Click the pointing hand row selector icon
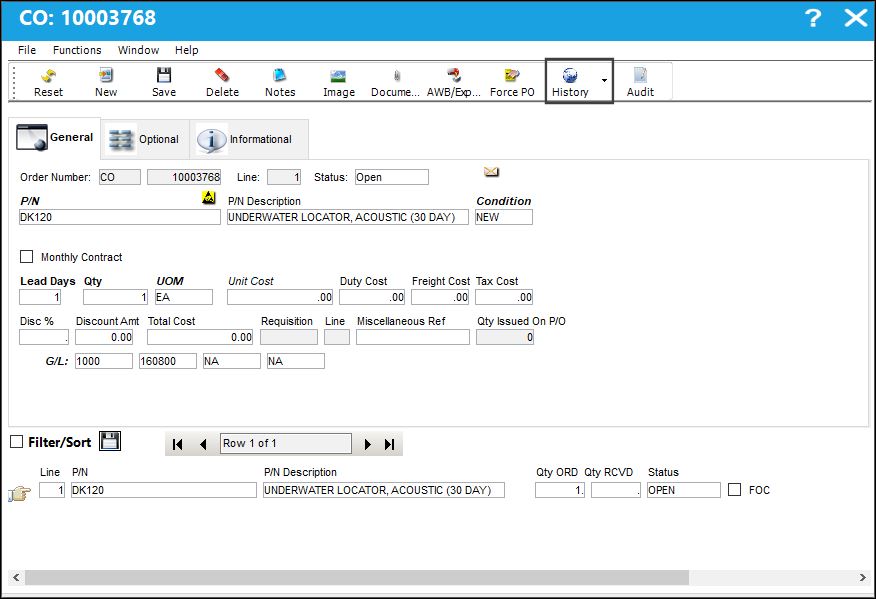Viewport: 876px width, 599px height. (x=20, y=493)
